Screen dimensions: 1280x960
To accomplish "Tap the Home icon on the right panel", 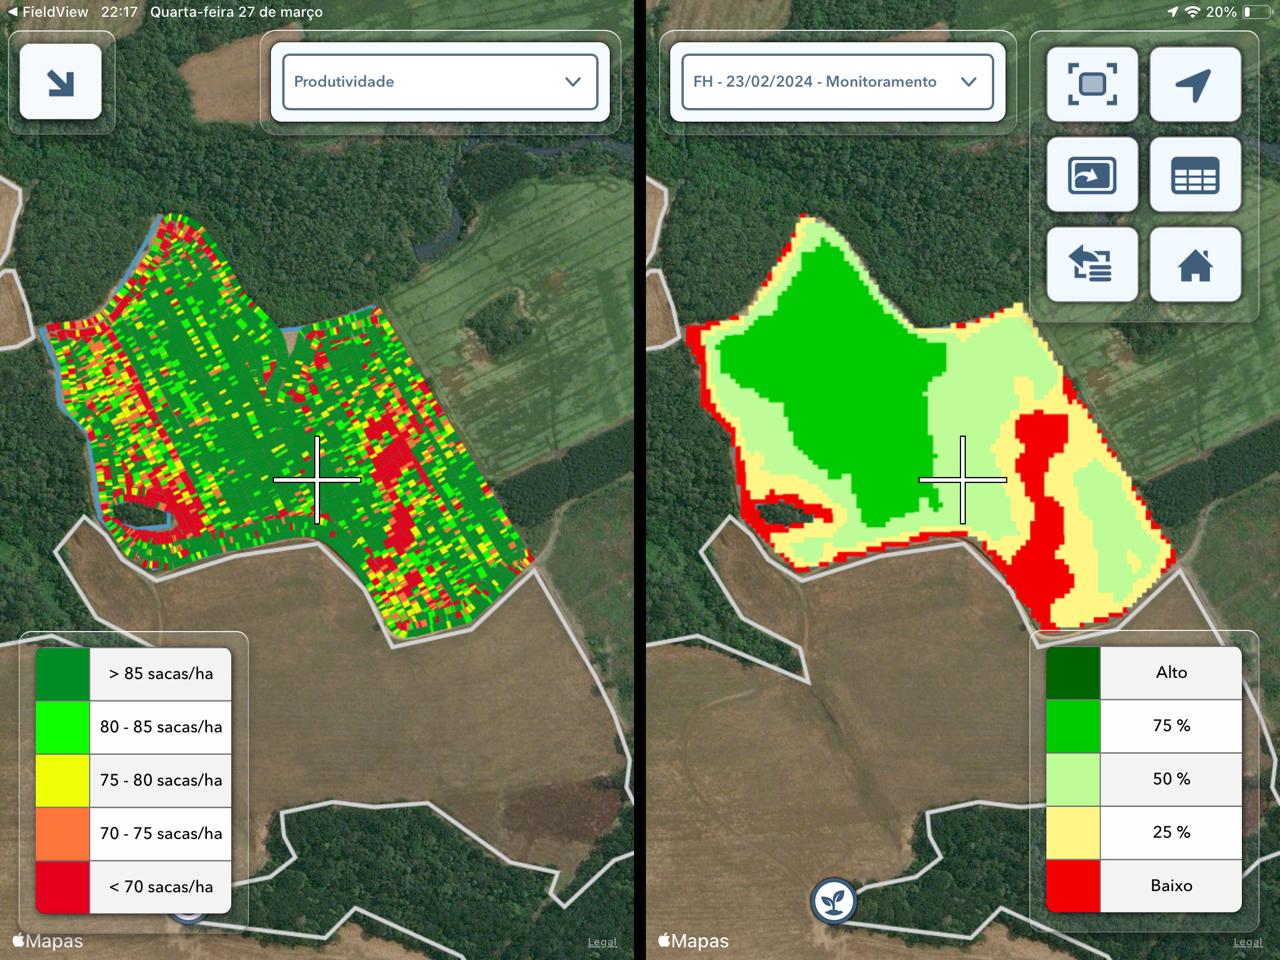I will point(1196,264).
